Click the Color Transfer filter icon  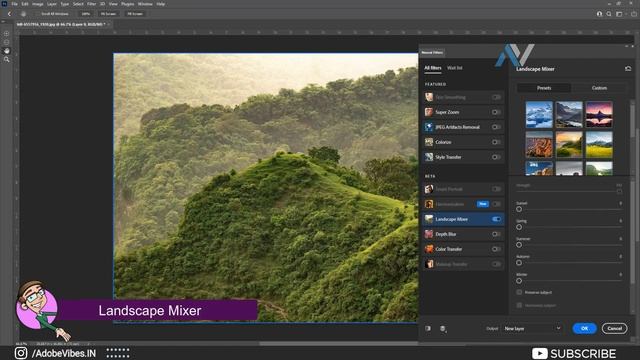click(x=429, y=249)
